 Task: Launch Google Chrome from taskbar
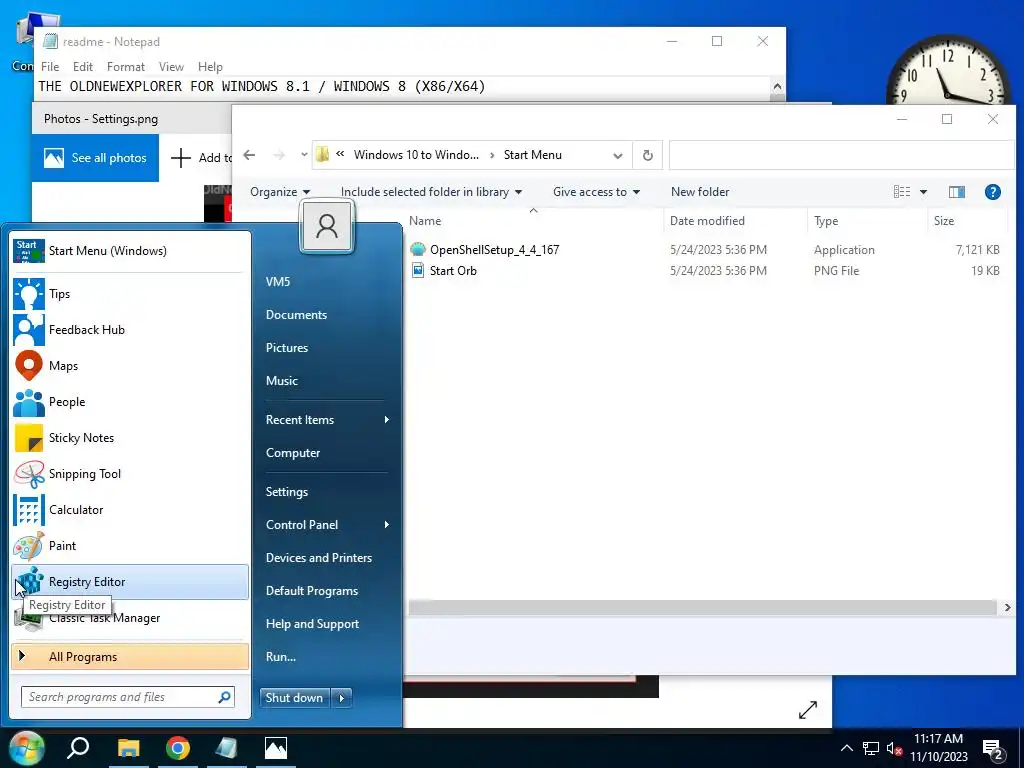coord(178,748)
